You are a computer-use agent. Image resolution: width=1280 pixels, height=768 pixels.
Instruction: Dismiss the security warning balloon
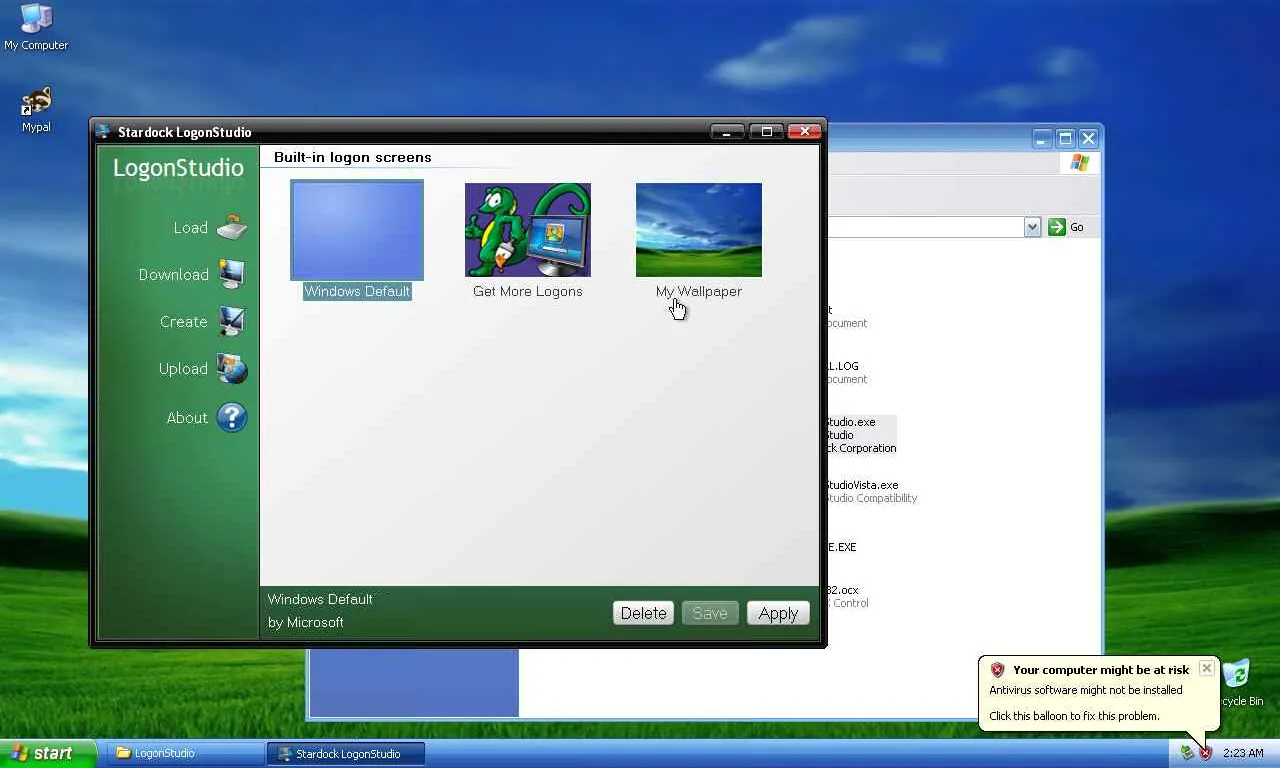(x=1207, y=668)
